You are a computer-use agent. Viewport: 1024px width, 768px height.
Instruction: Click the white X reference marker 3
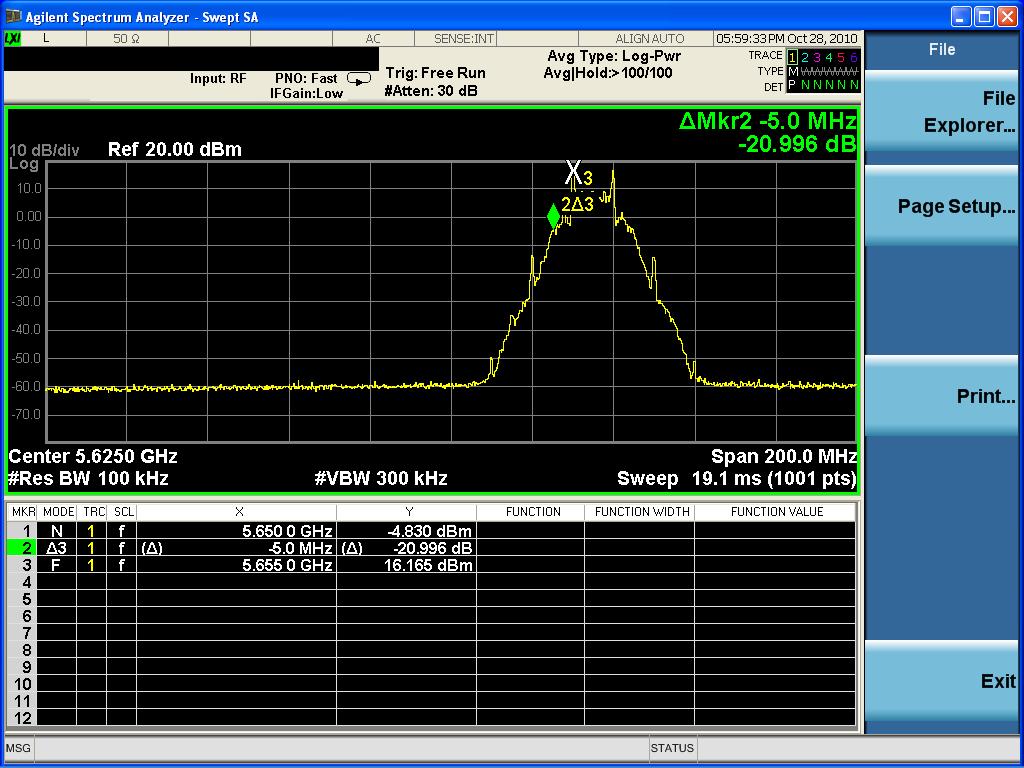574,172
